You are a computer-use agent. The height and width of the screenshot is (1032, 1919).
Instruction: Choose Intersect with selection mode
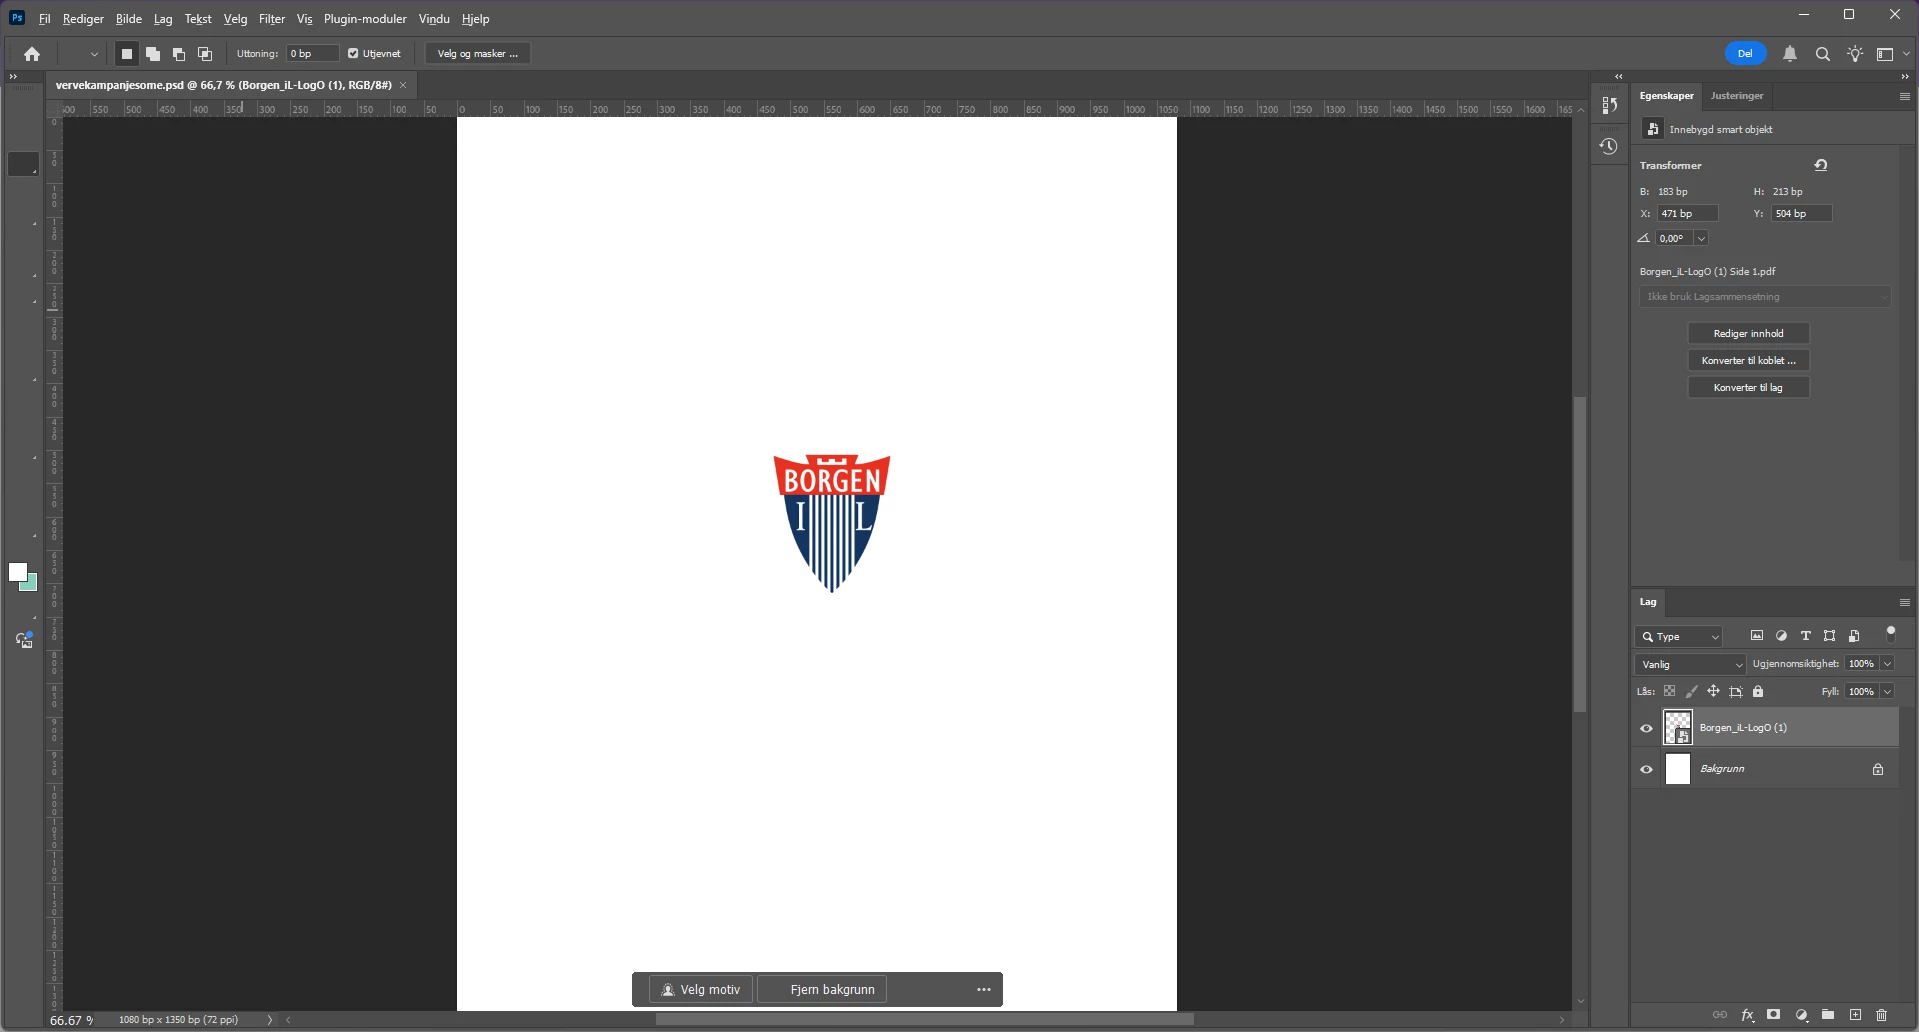coord(205,54)
